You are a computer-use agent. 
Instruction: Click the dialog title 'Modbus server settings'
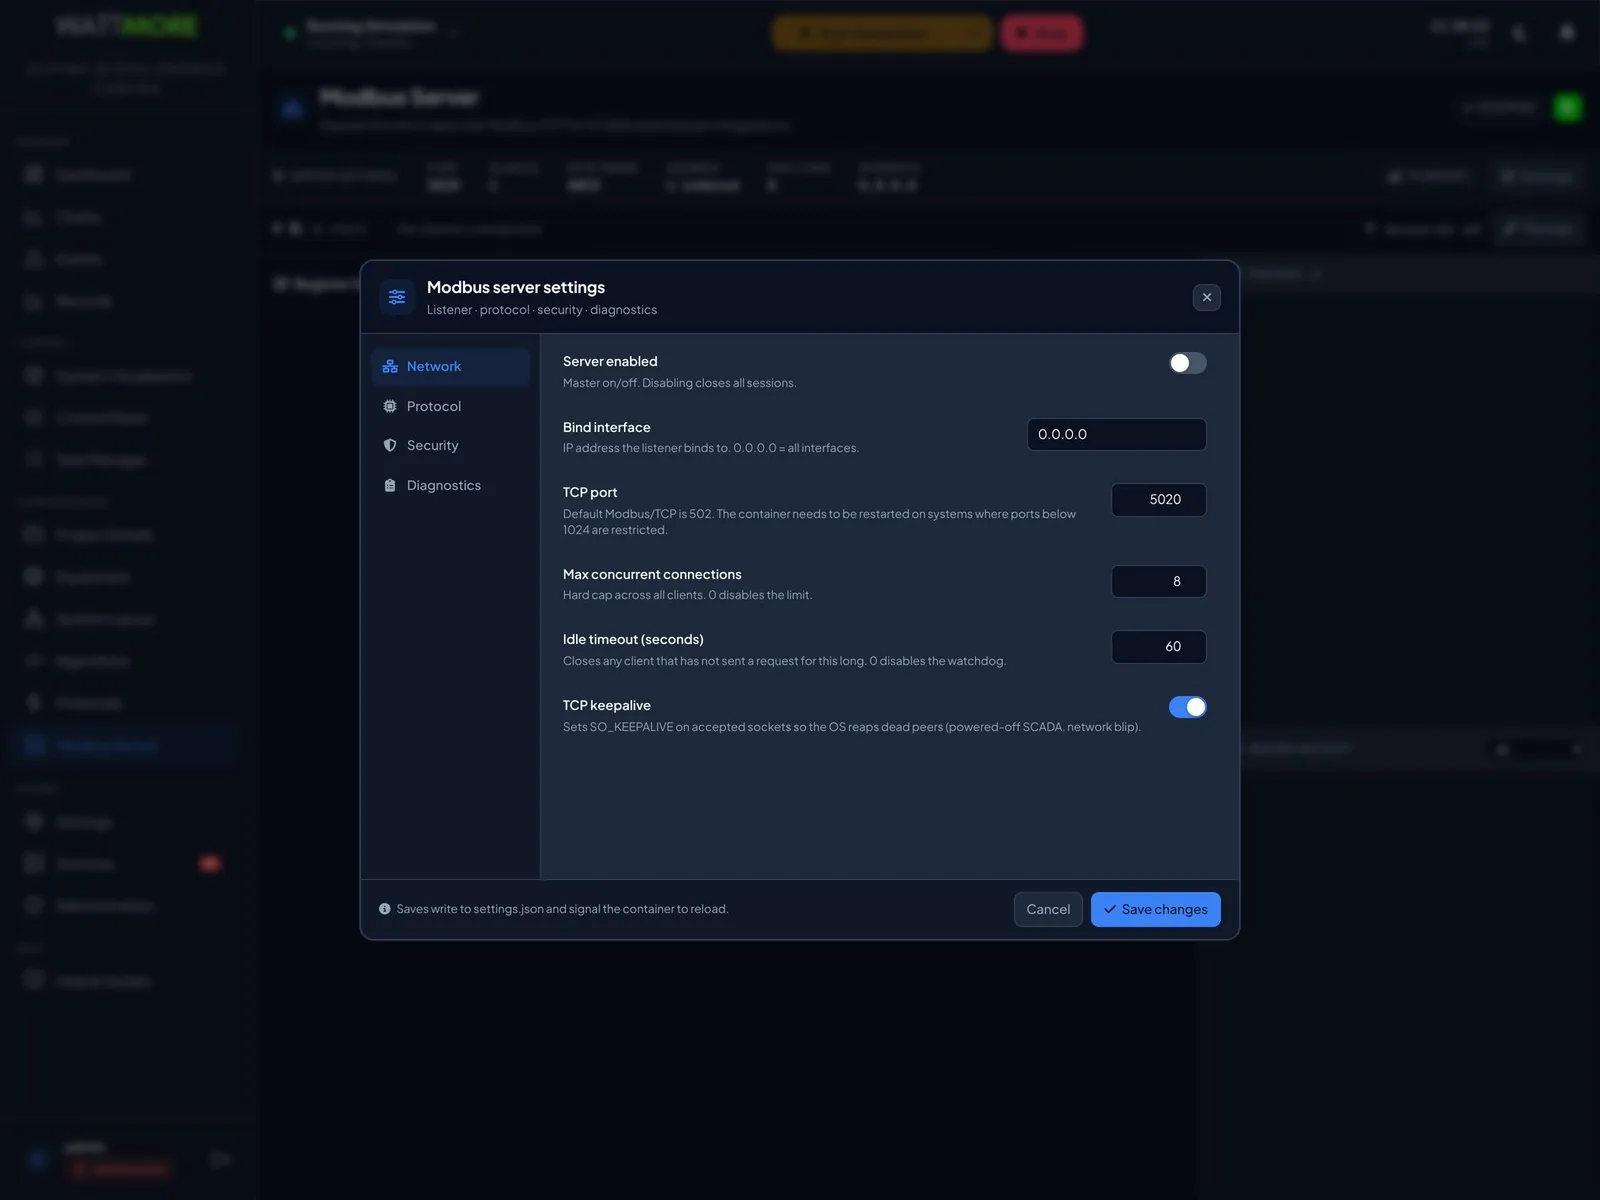[x=516, y=287]
